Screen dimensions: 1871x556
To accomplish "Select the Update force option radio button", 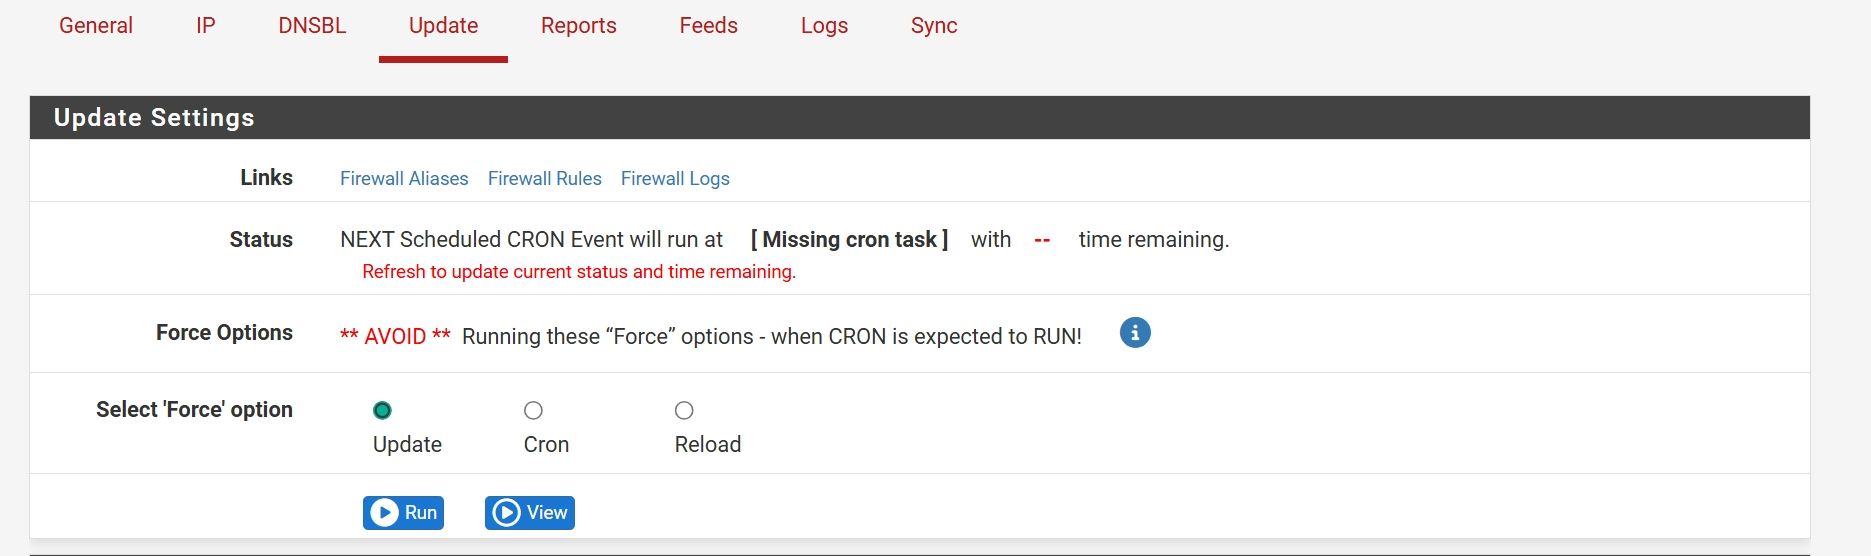I will click(382, 411).
